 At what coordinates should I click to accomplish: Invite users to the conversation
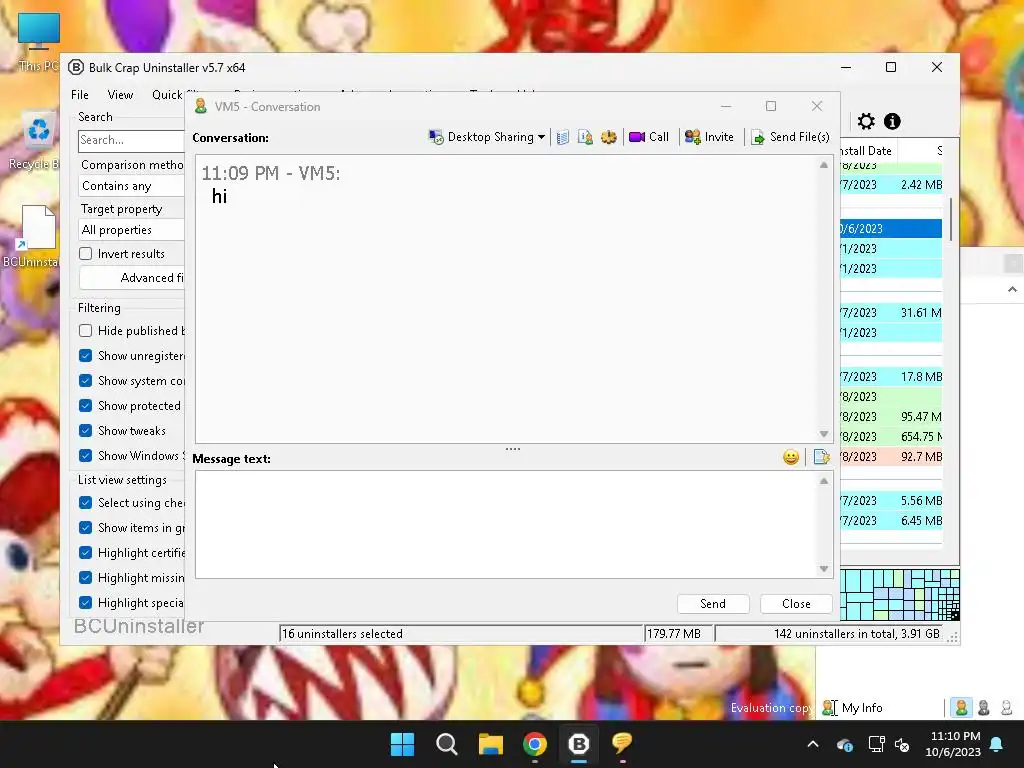(709, 137)
